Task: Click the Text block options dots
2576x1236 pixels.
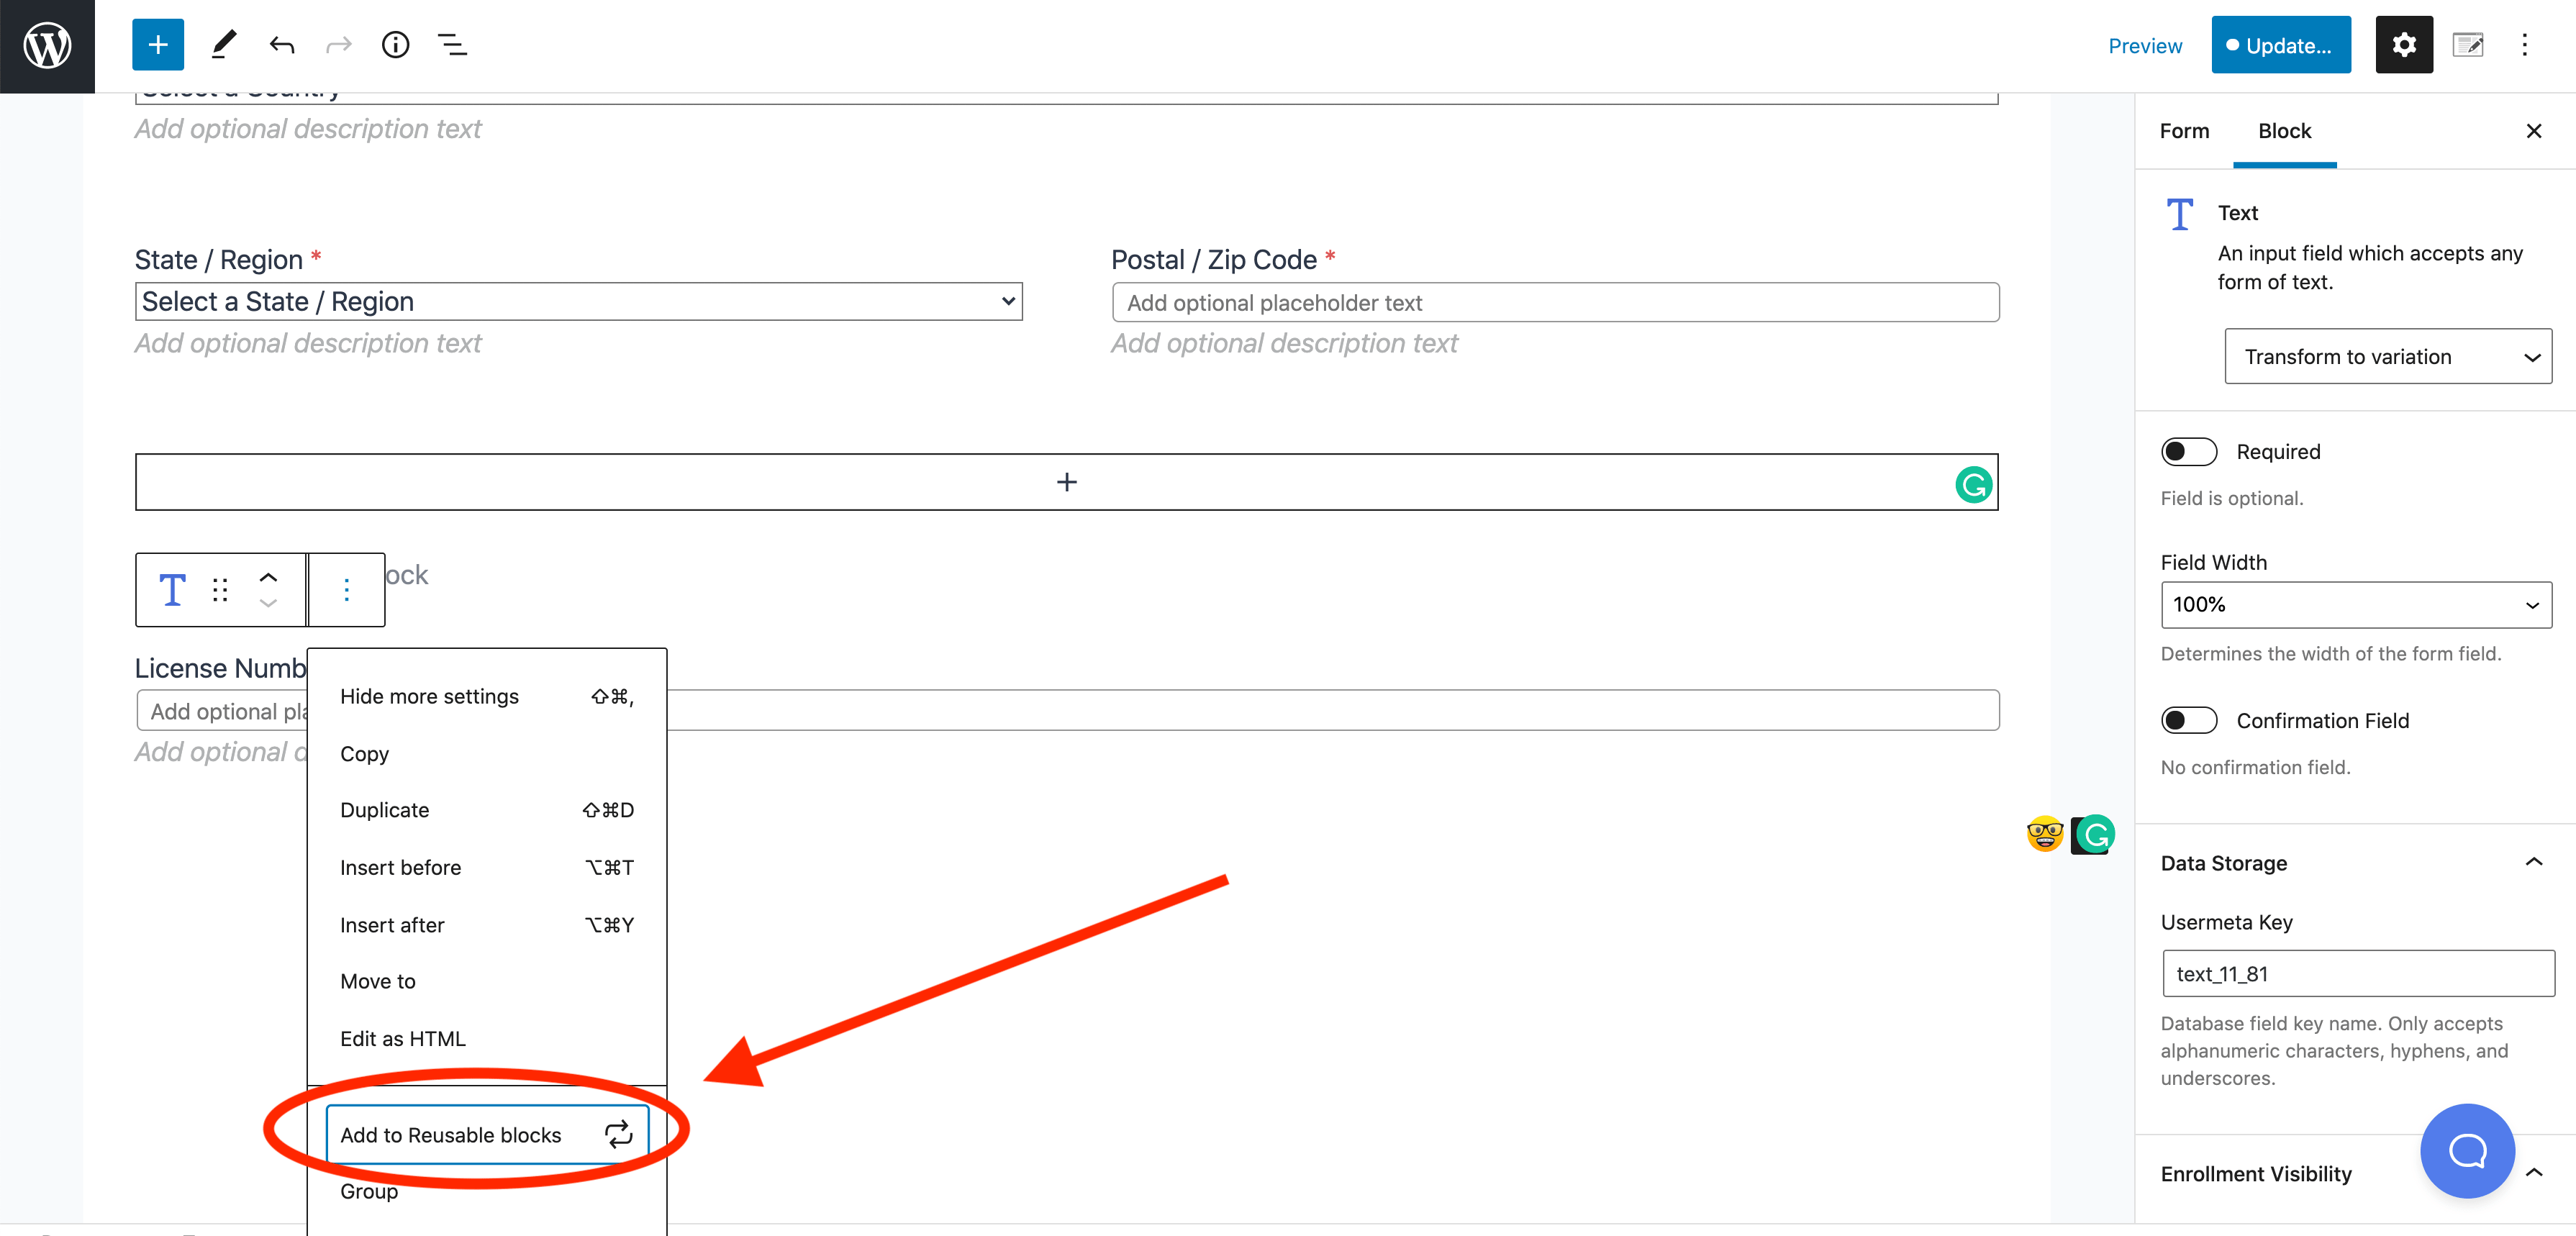Action: (346, 590)
